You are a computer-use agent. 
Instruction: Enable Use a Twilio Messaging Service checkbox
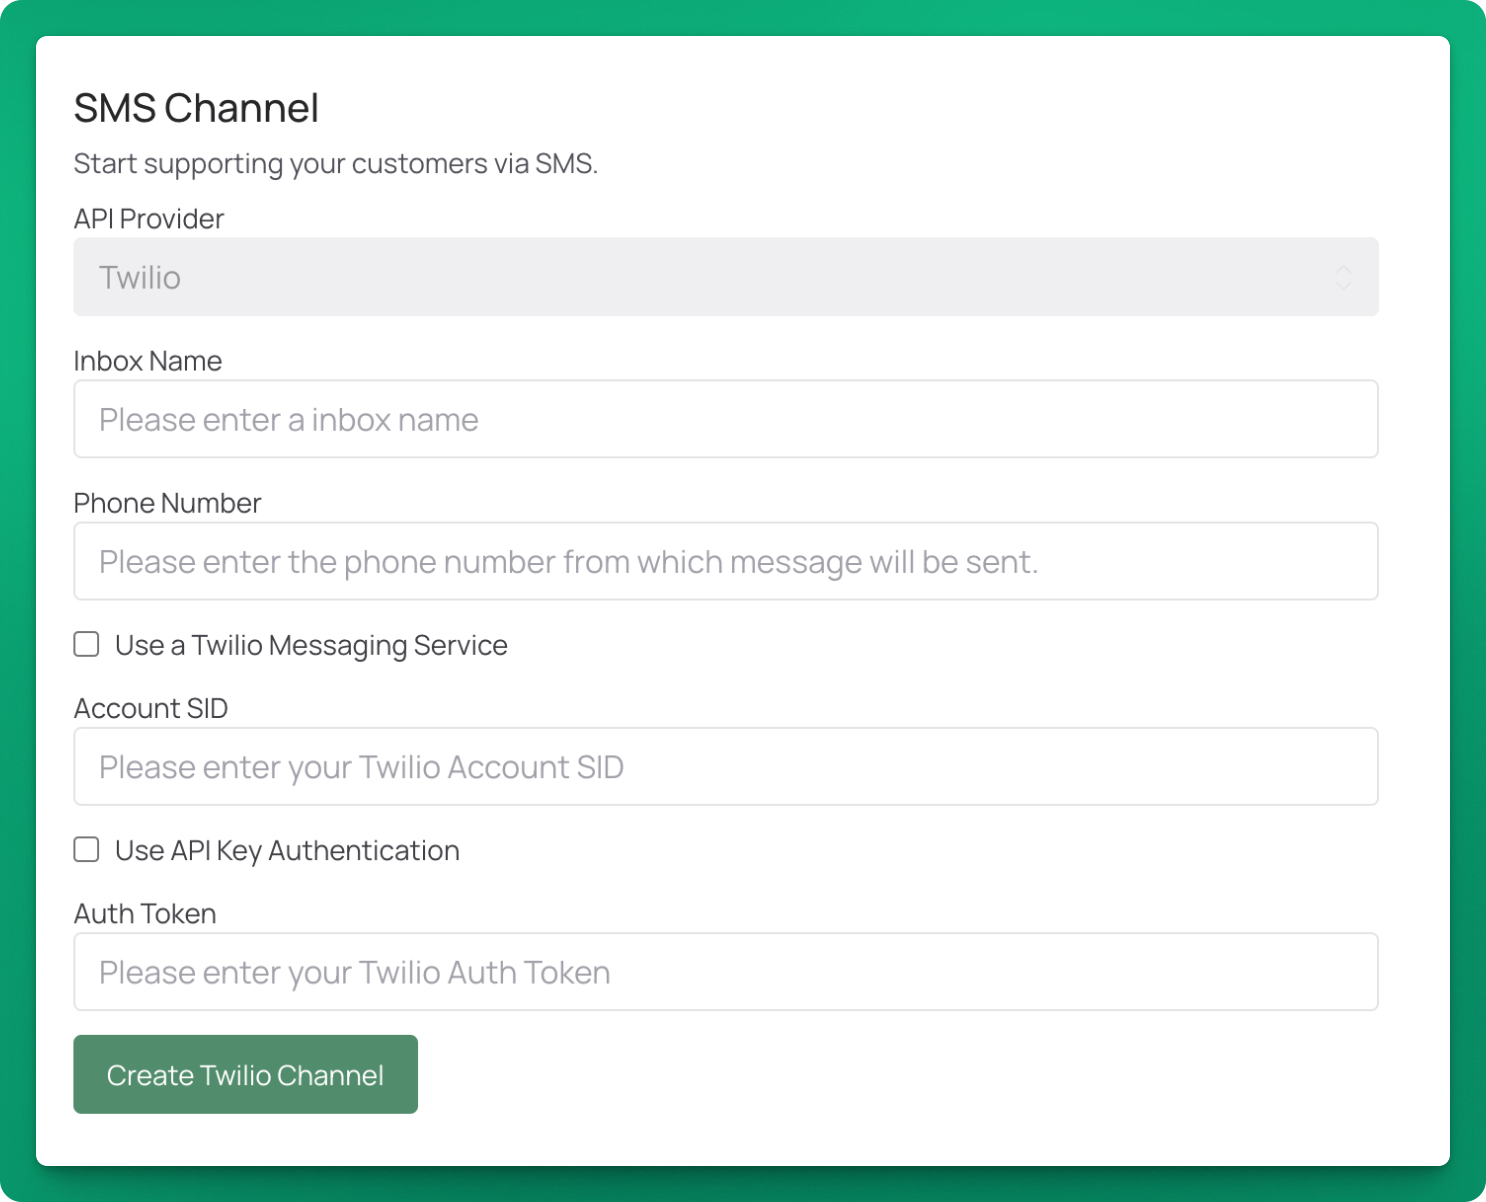tap(87, 644)
